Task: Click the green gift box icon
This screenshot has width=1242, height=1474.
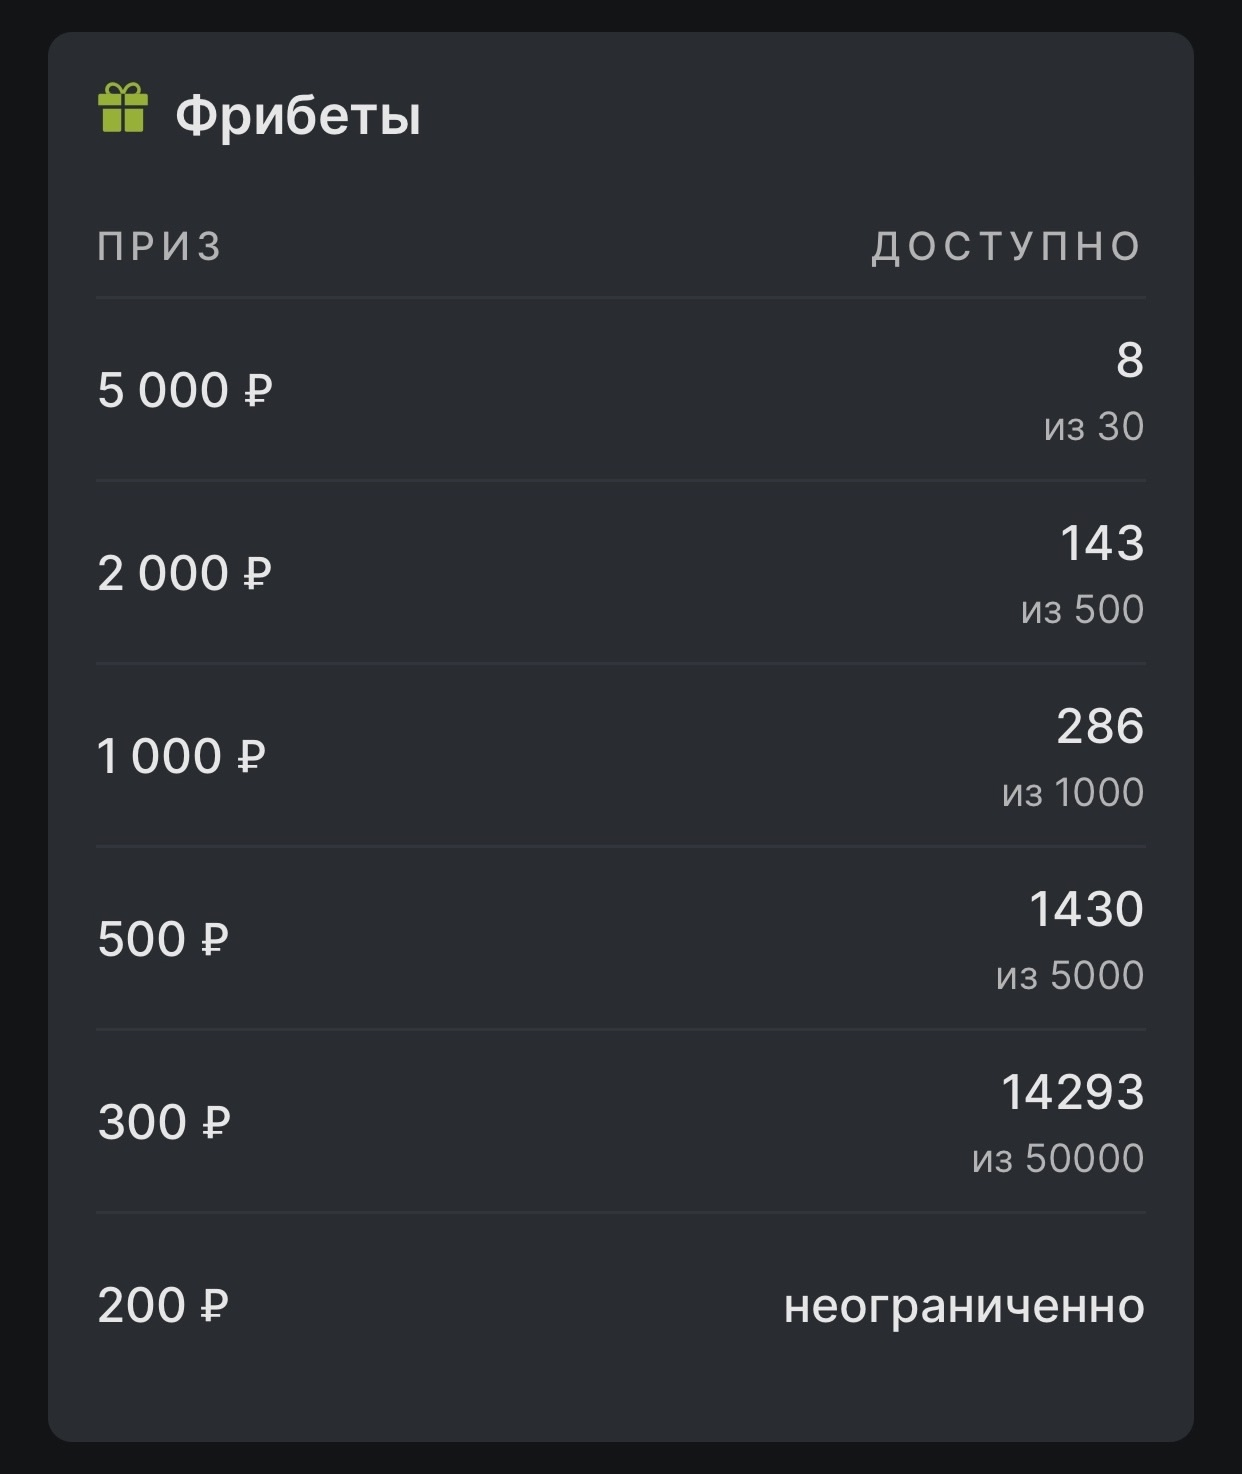Action: (x=123, y=109)
